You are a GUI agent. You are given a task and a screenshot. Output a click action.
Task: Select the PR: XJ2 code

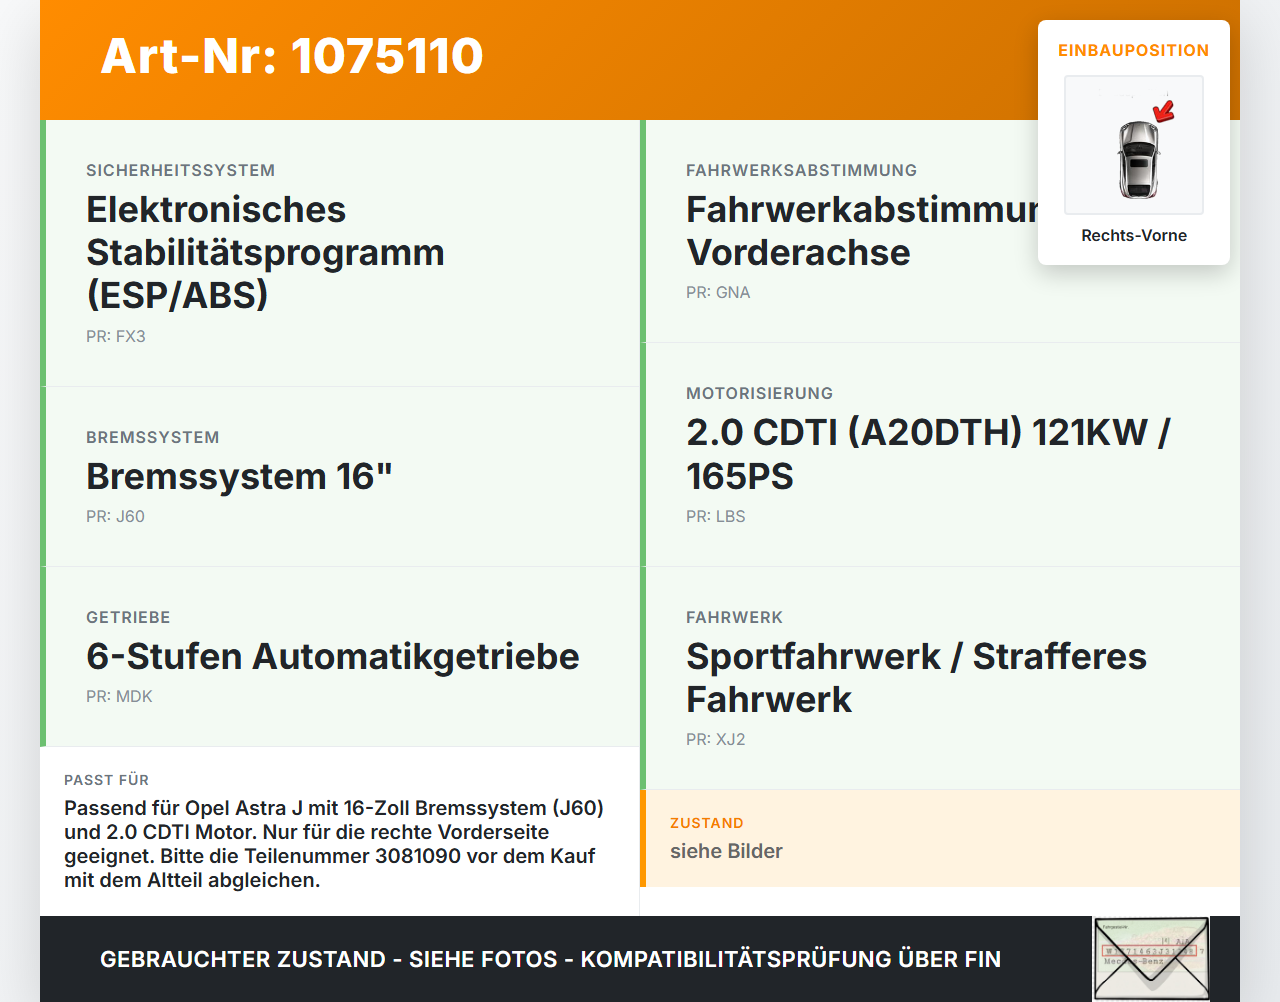point(716,739)
